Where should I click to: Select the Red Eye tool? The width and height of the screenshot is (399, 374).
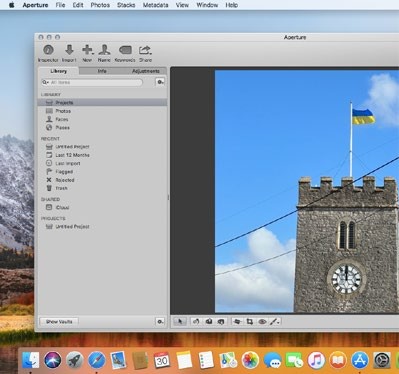pos(262,322)
